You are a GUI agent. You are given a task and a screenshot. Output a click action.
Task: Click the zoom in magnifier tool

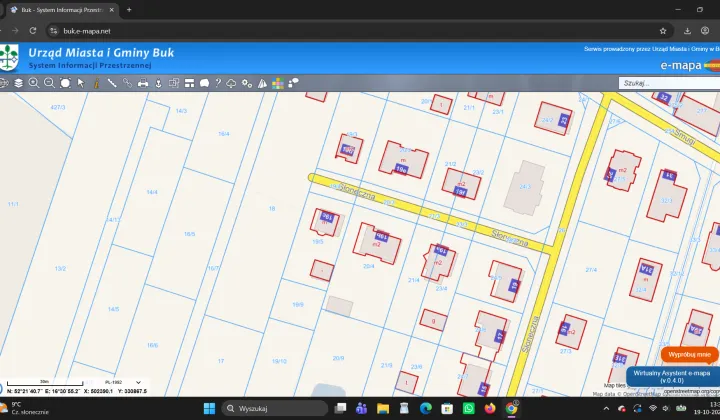pos(34,83)
